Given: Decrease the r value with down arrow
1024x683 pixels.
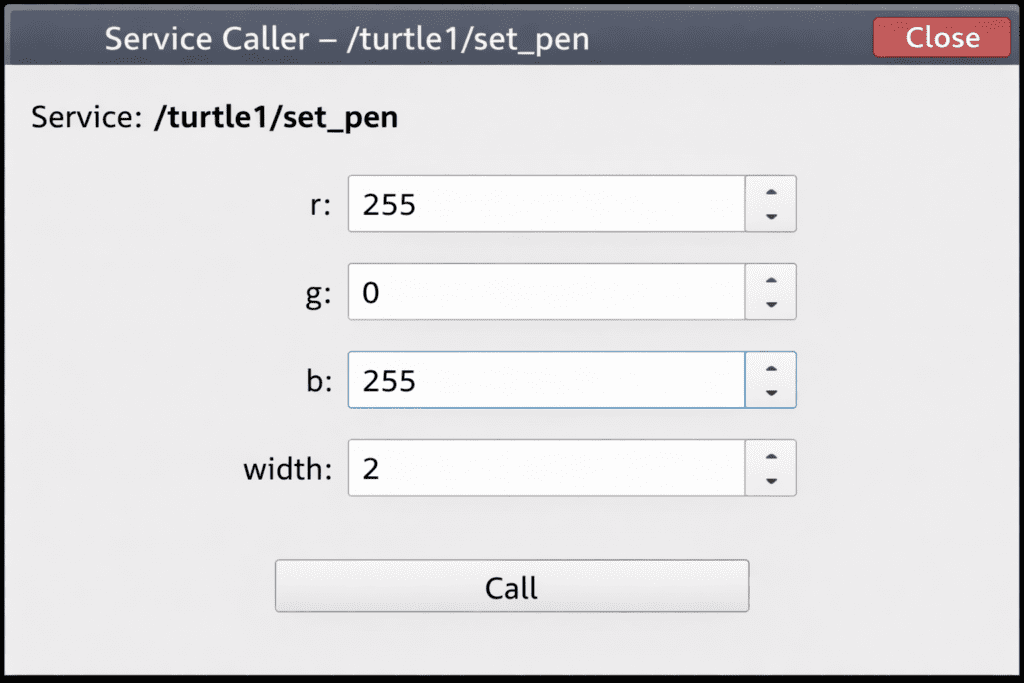Looking at the screenshot, I should tap(771, 217).
